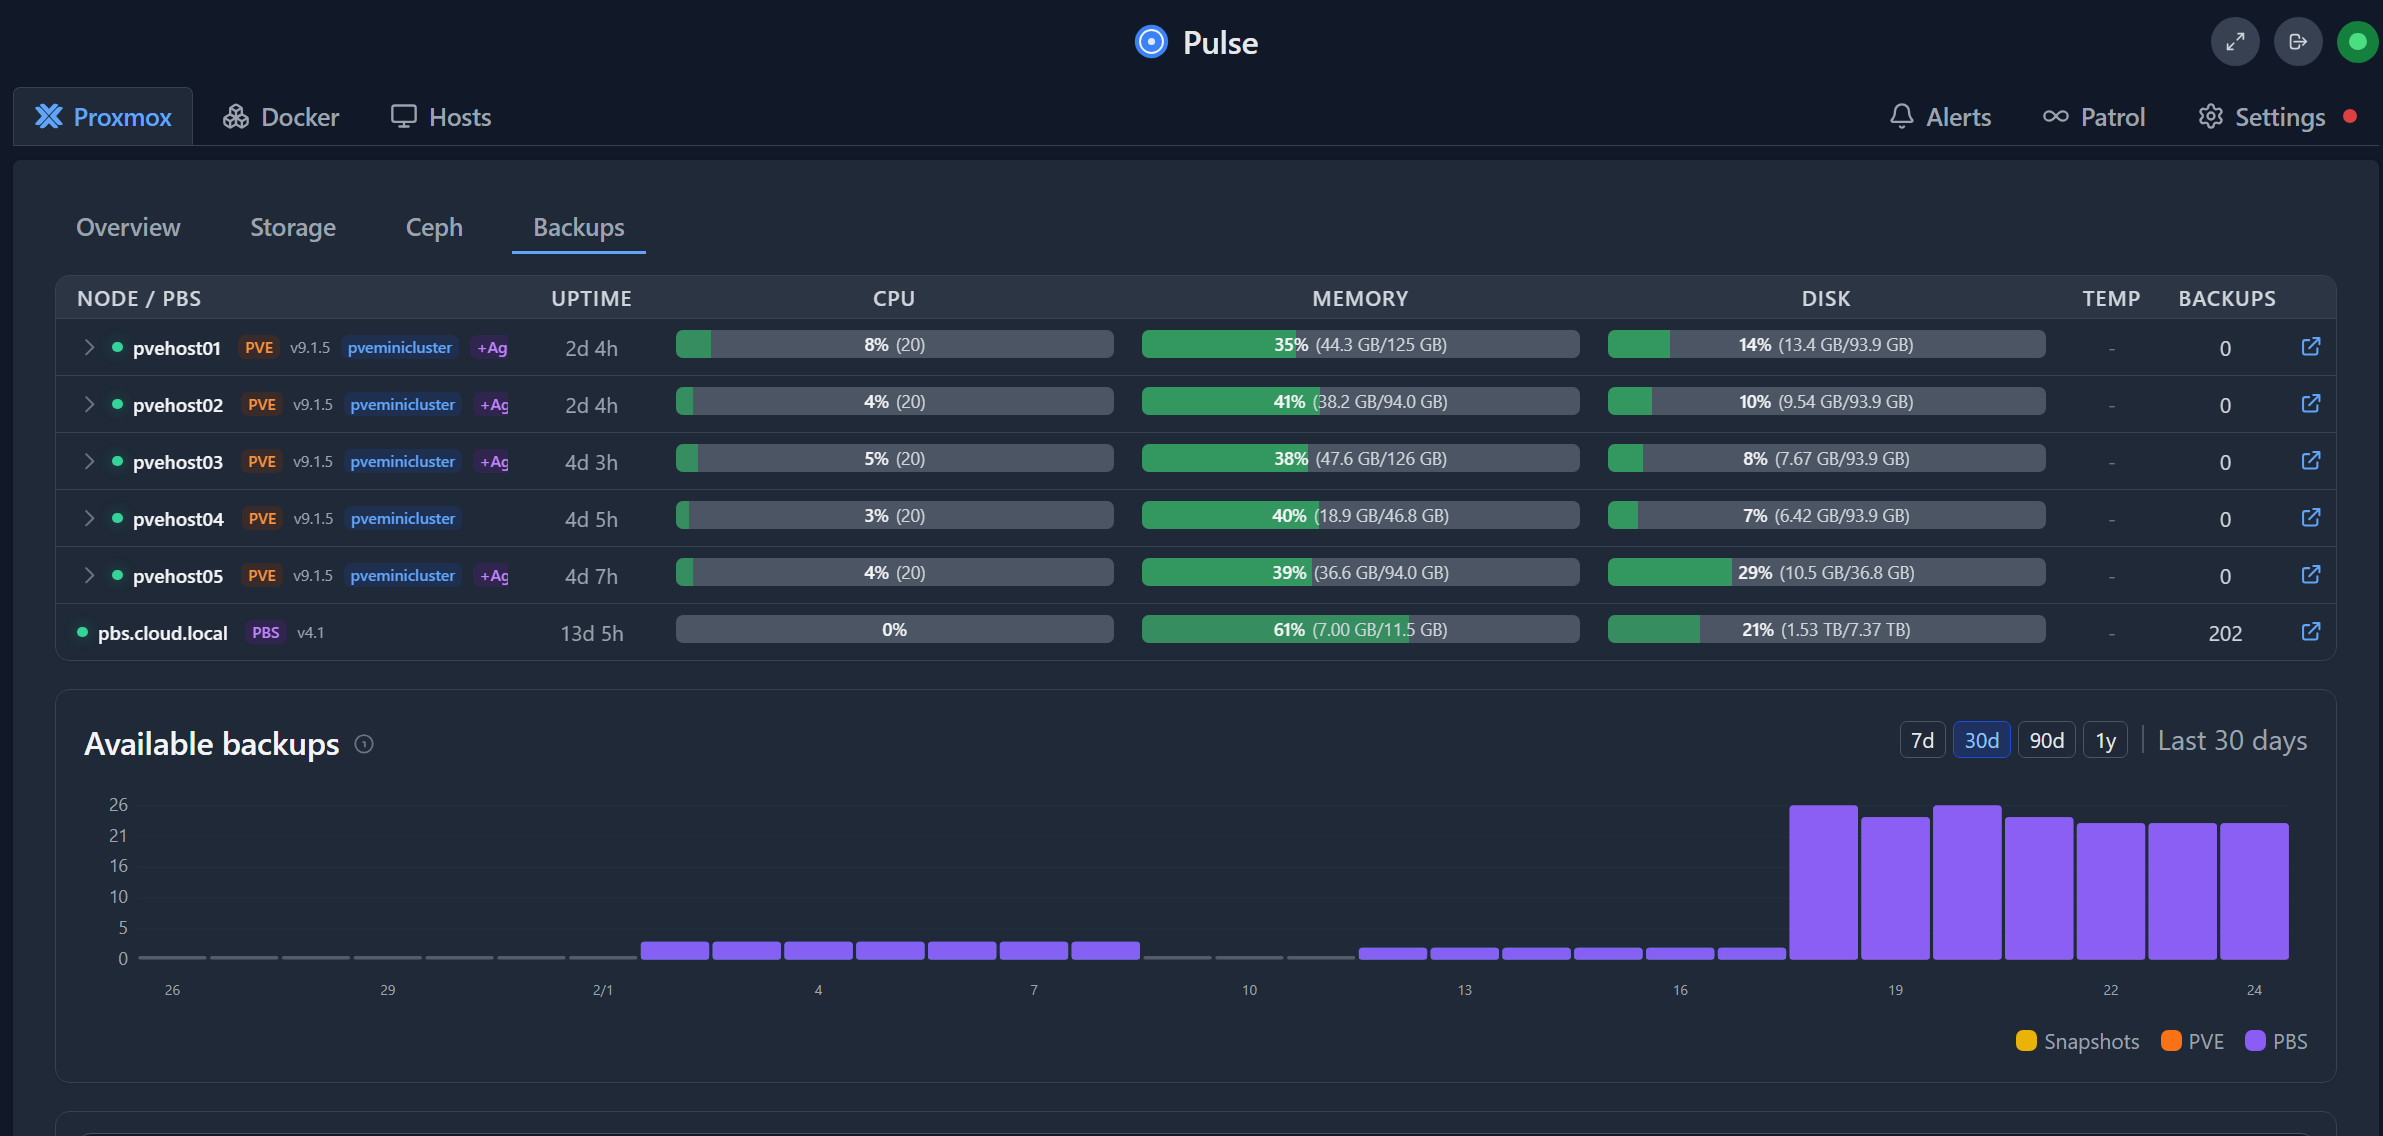The width and height of the screenshot is (2383, 1136).
Task: Click the fullscreen expand icon in top right
Action: click(2235, 41)
